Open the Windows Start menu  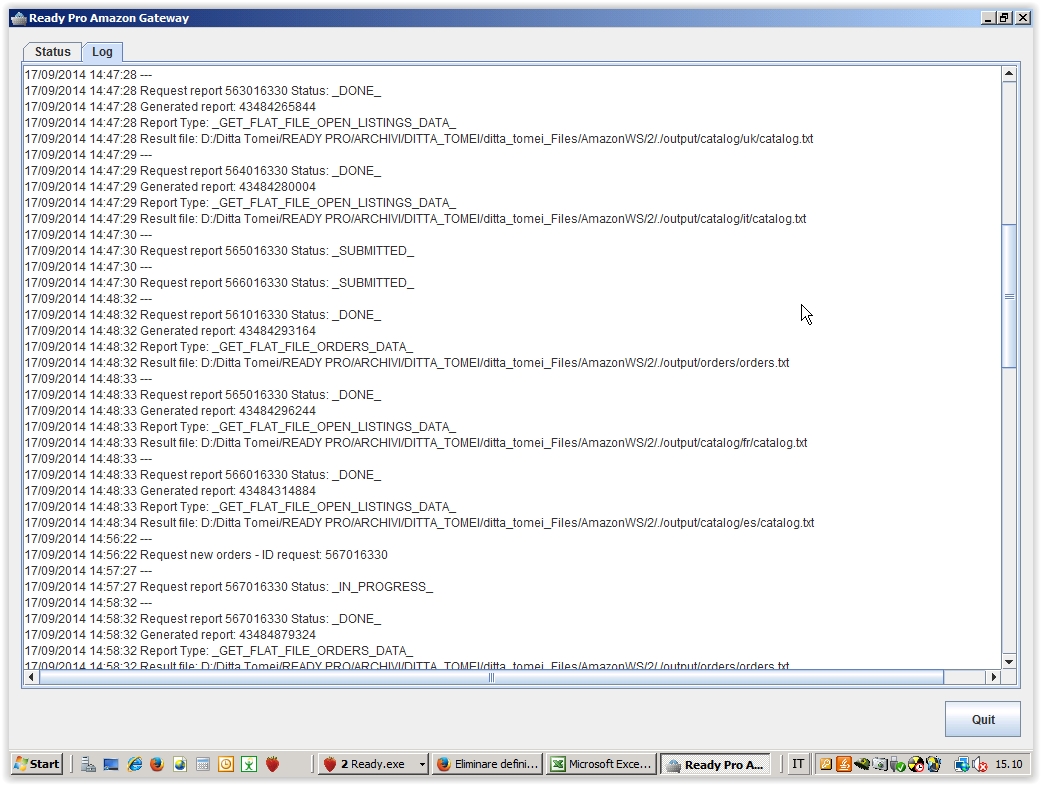coord(37,764)
